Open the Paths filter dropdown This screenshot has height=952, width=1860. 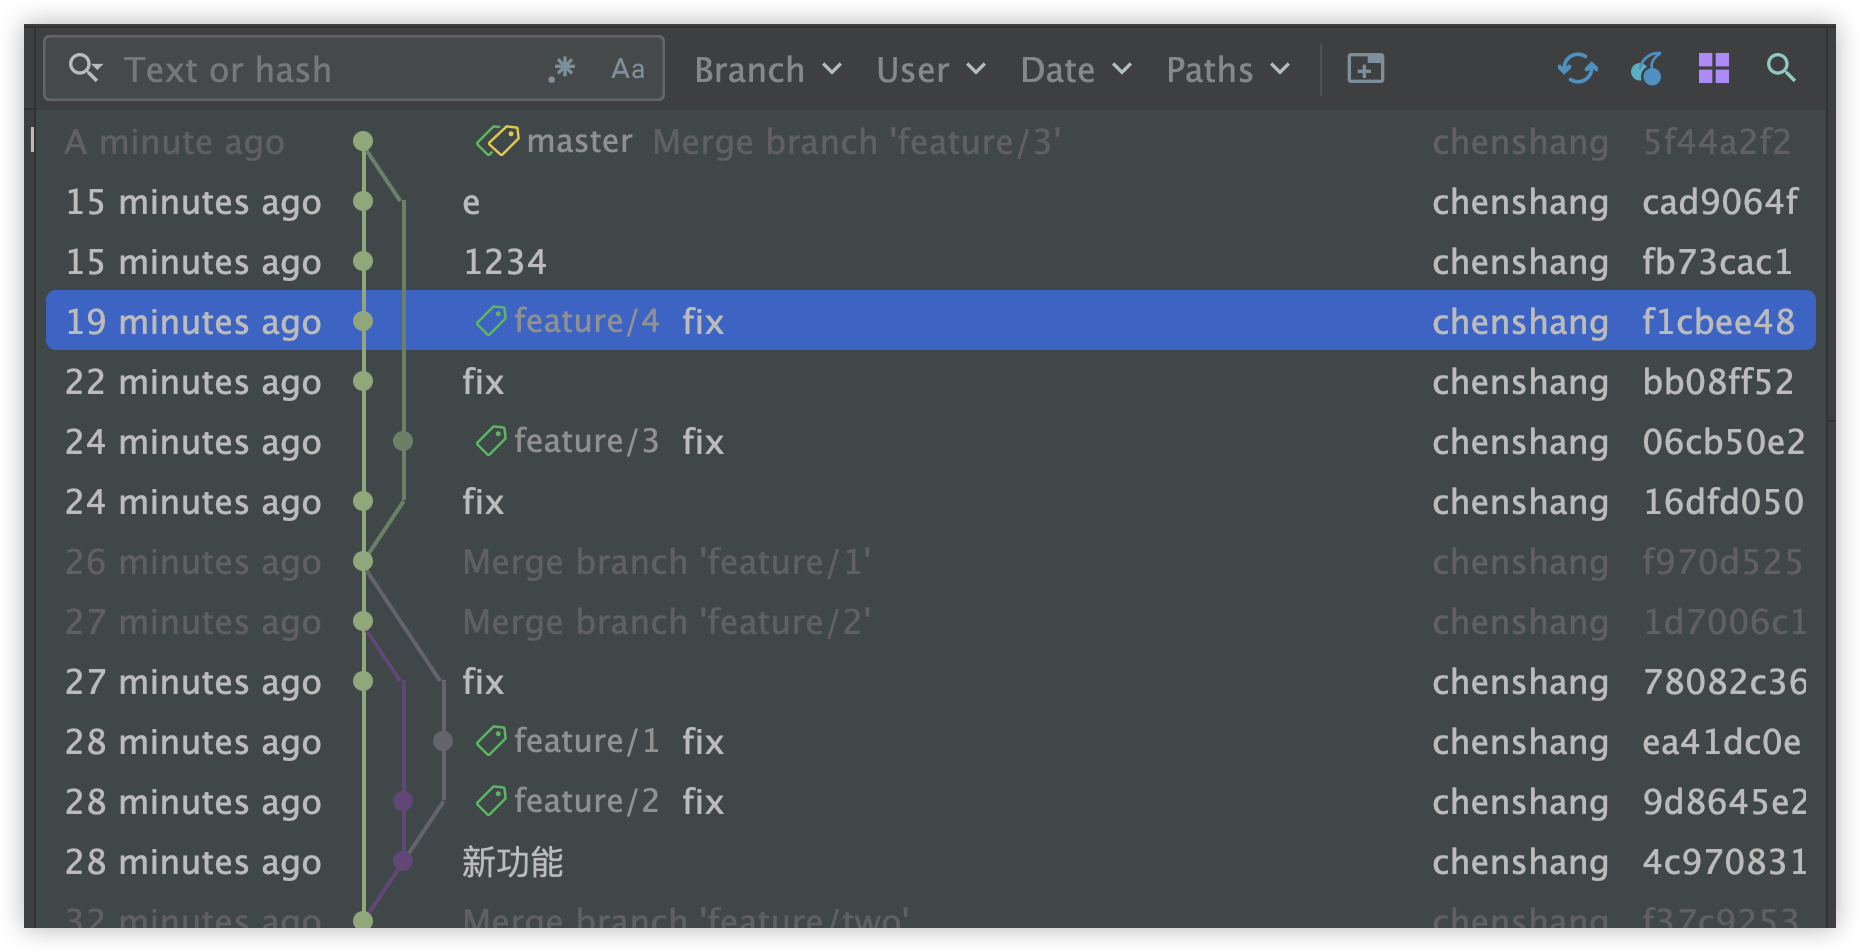click(x=1227, y=70)
